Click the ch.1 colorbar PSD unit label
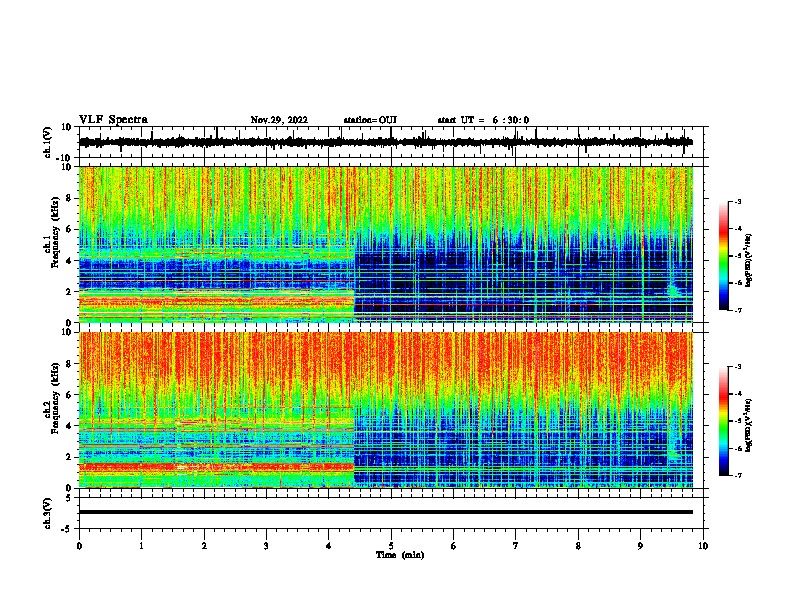This screenshot has height=612, width=792. [x=748, y=261]
